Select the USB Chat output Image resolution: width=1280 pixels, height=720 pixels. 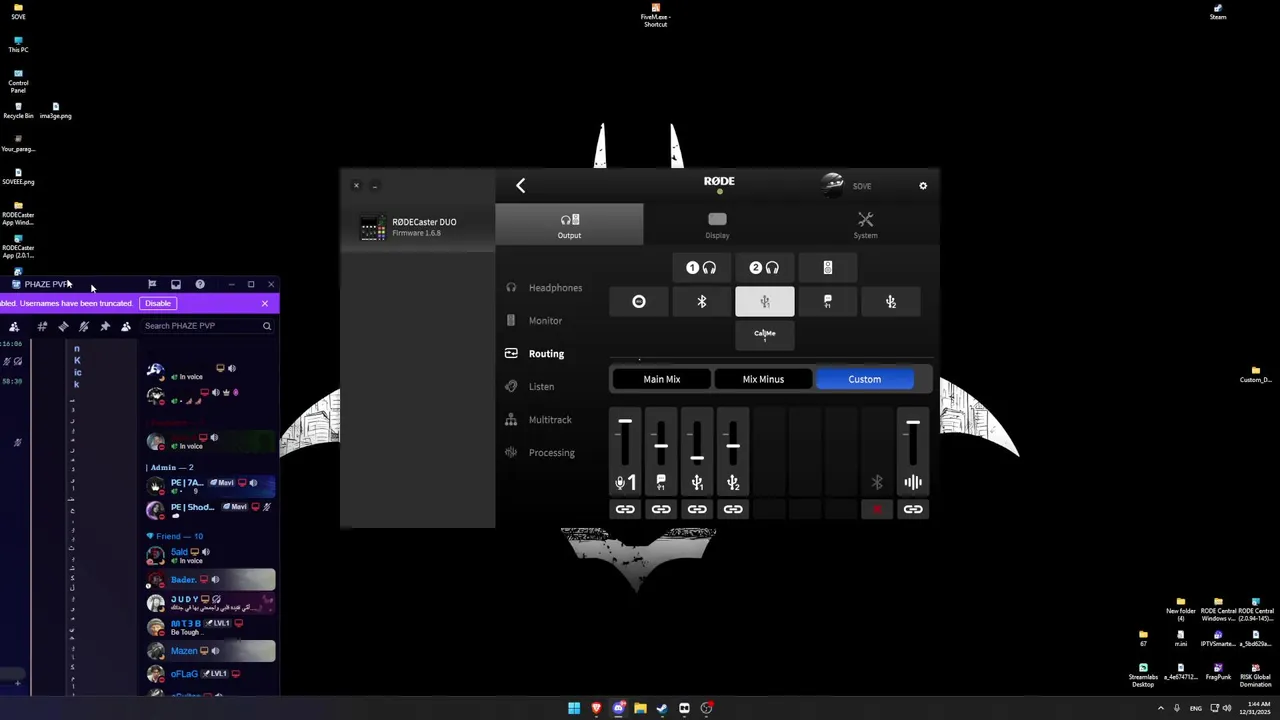pos(827,302)
